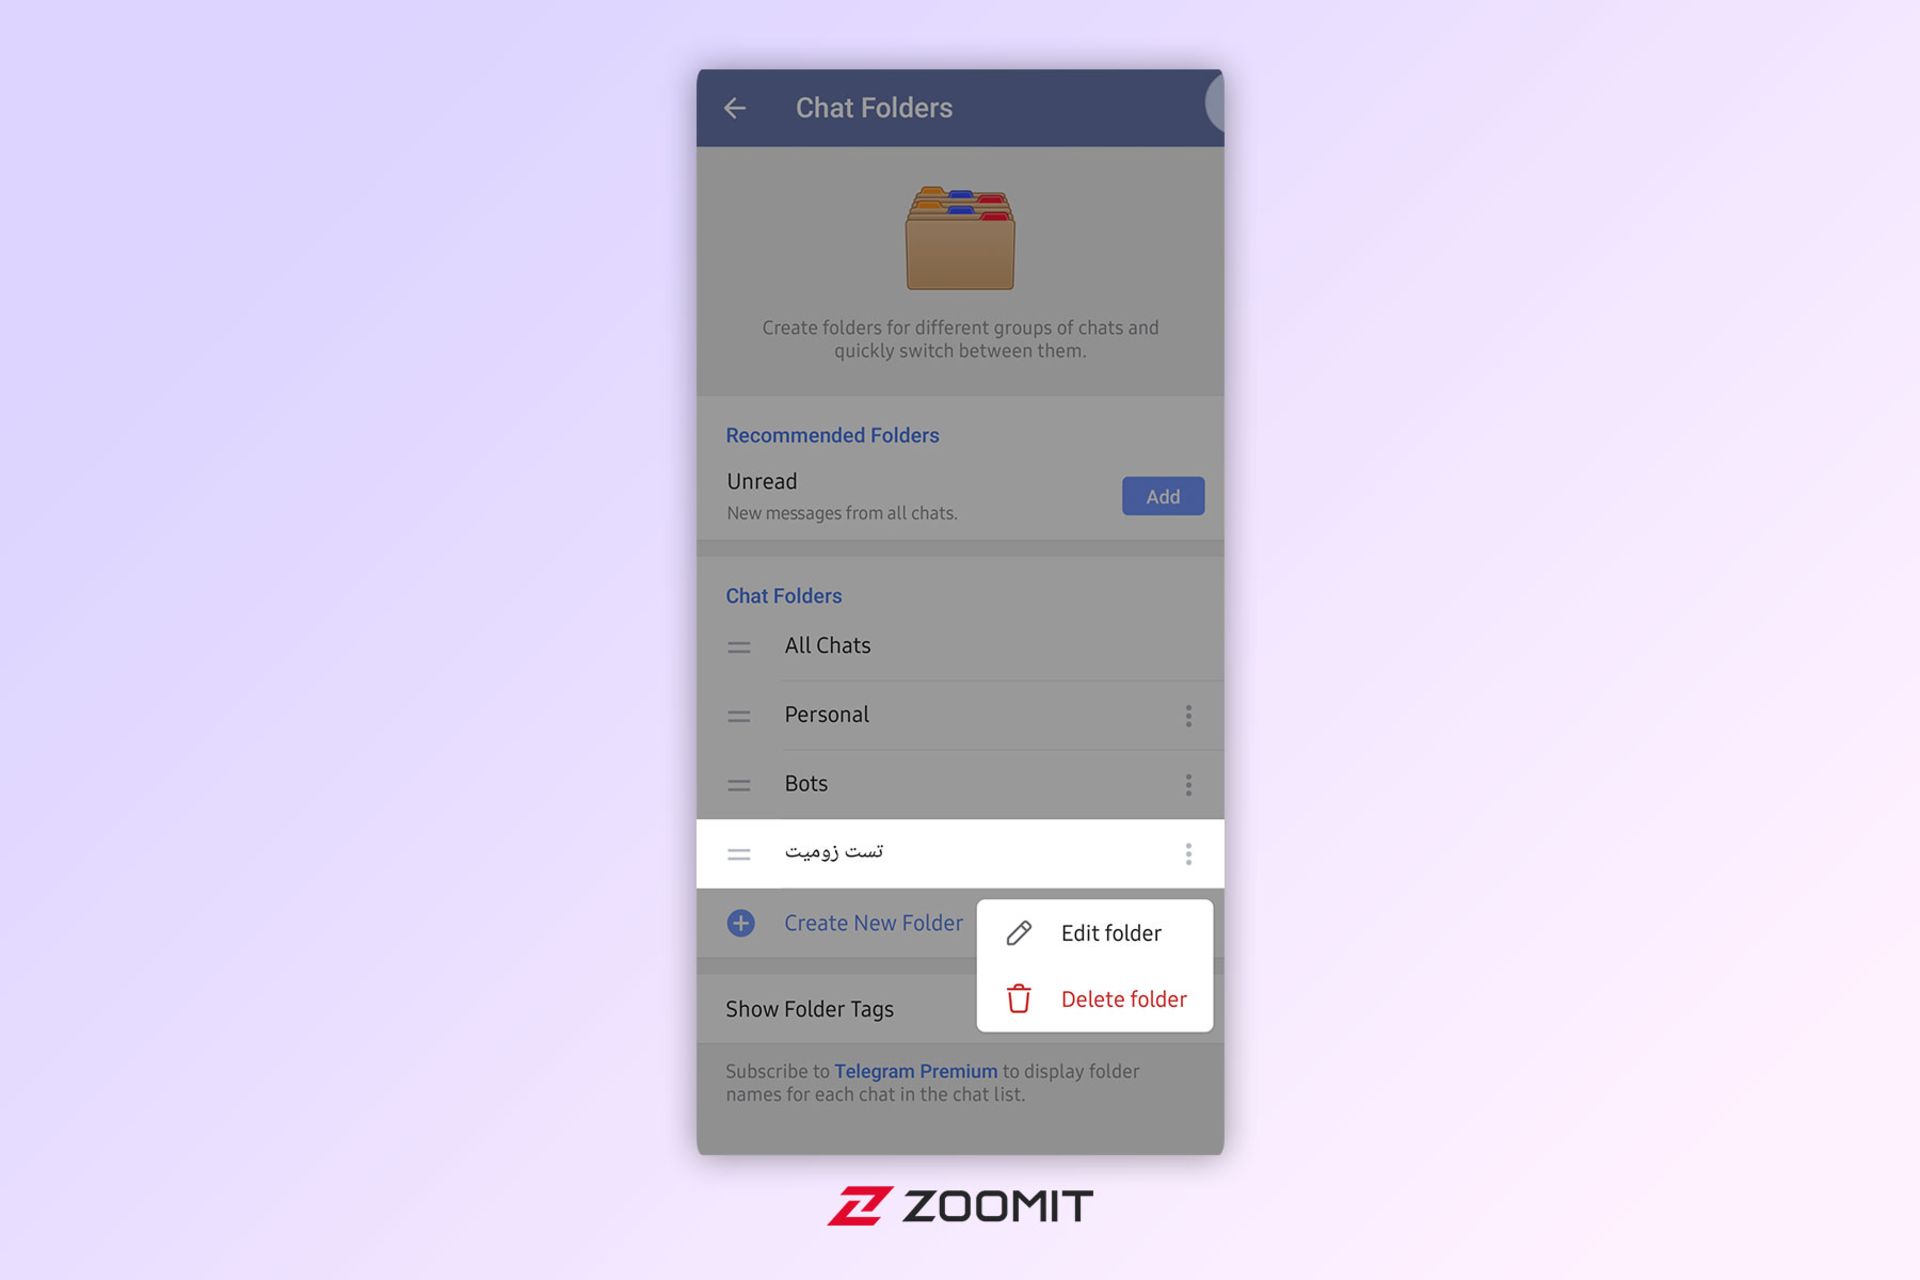Viewport: 1920px width, 1280px height.
Task: Click the three-dot menu icon for تست زومیت
Action: [x=1189, y=853]
